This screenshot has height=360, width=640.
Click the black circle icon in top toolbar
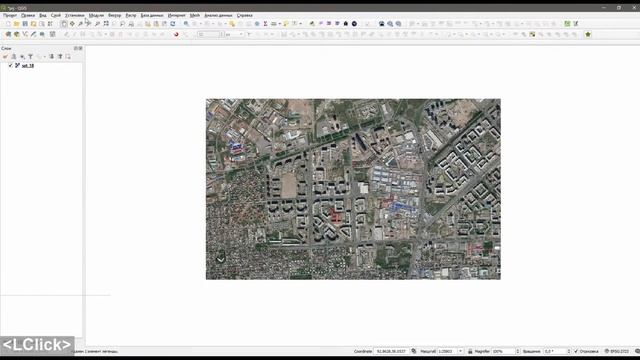(354, 24)
